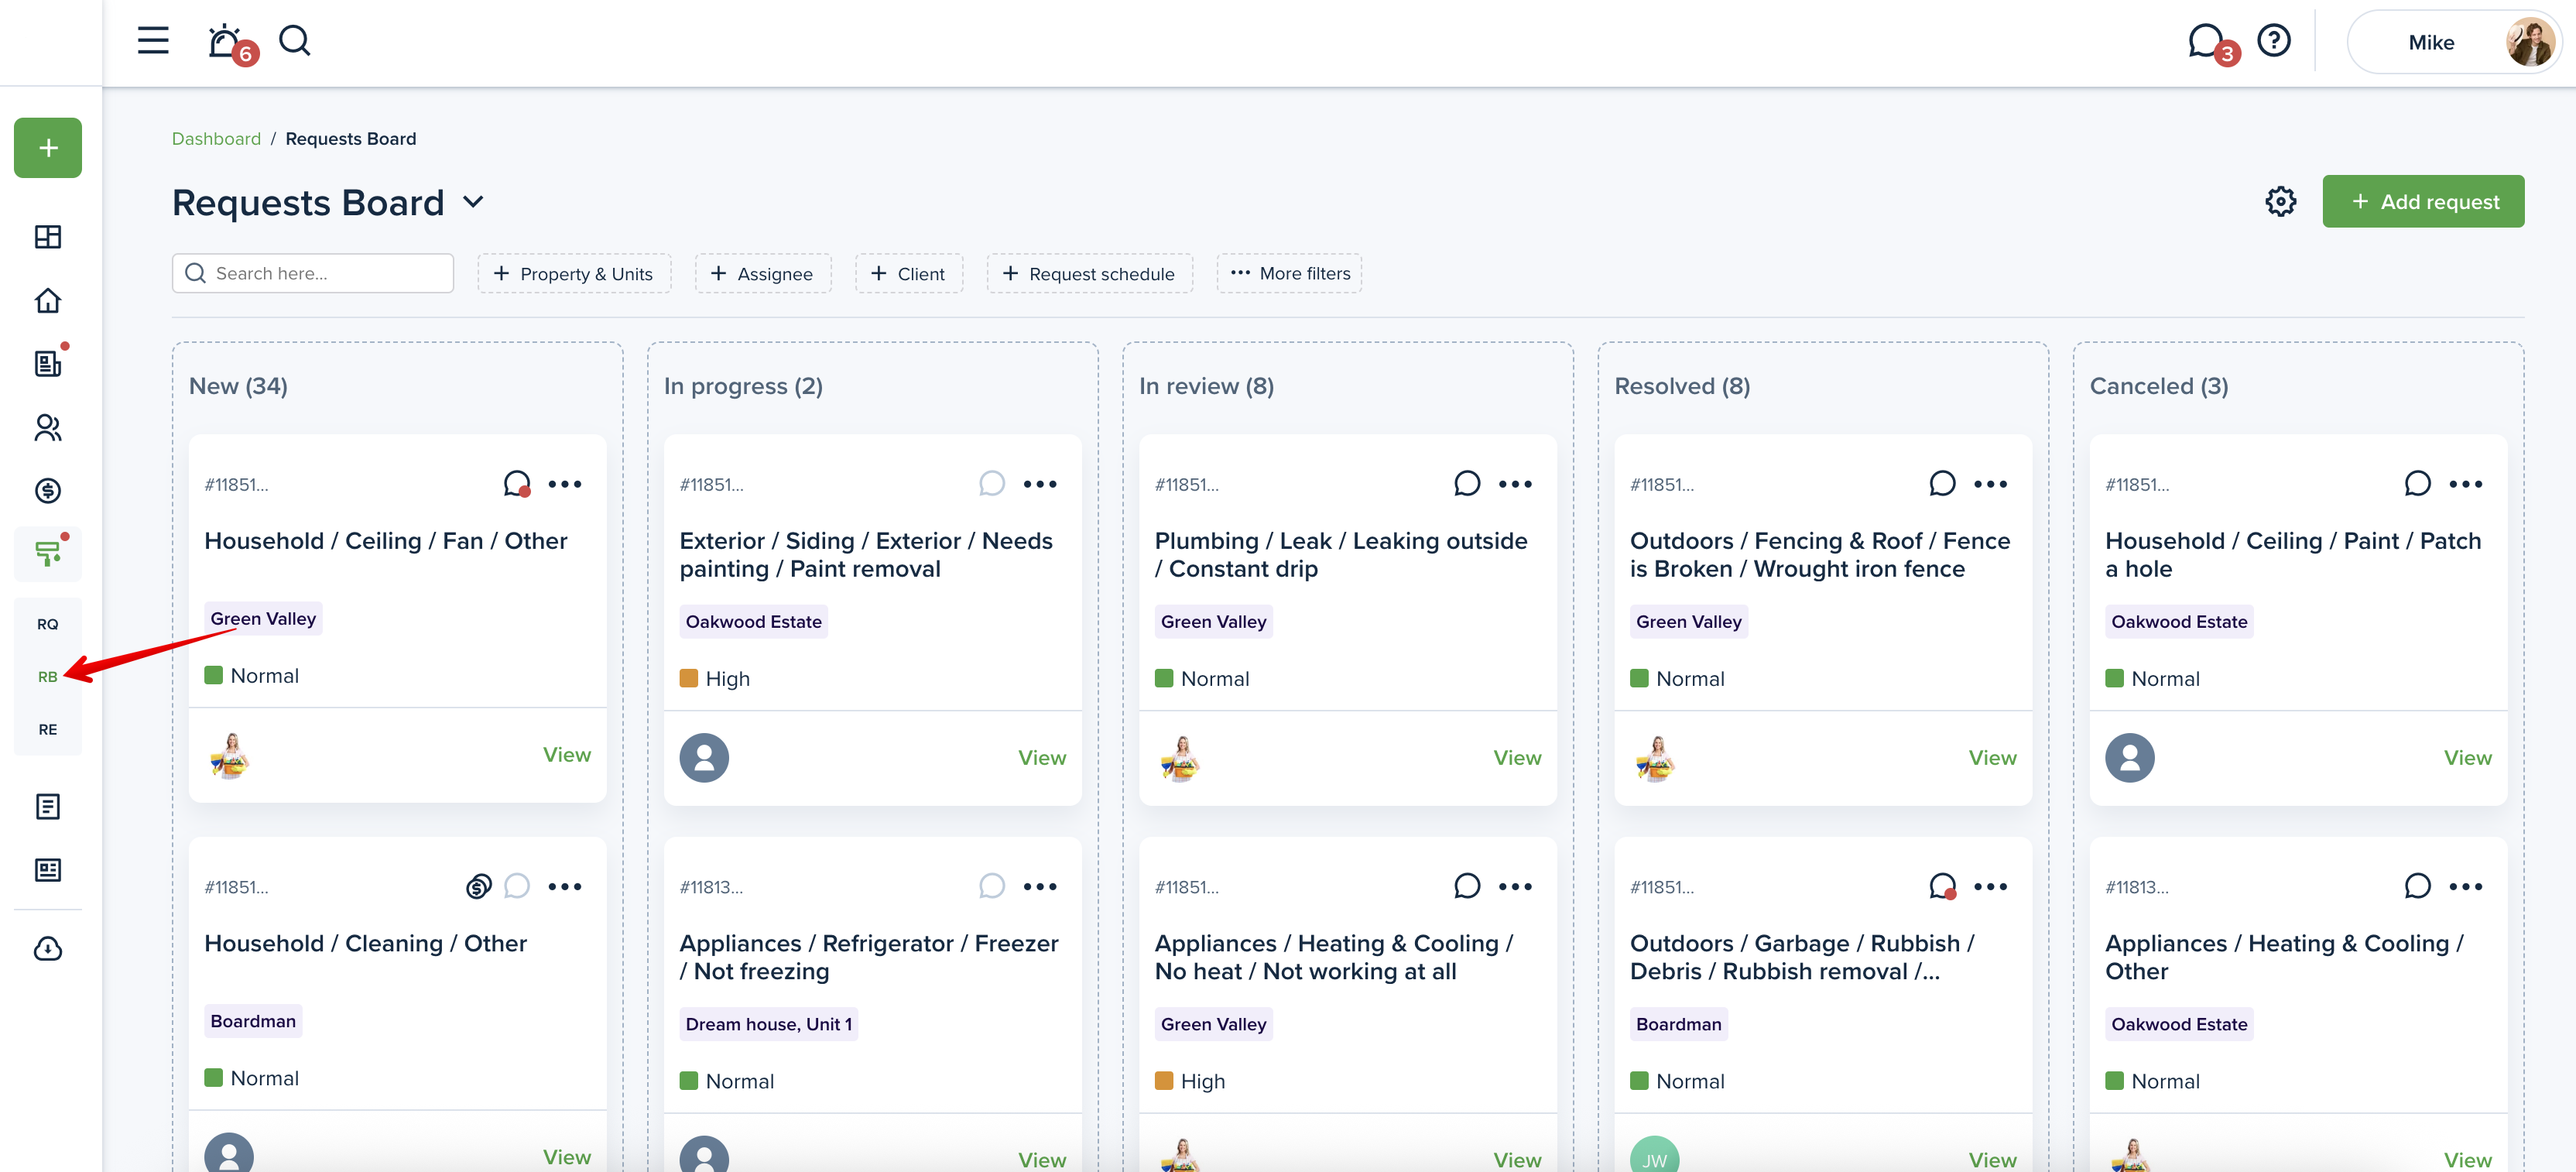Click the help question mark icon
Viewport: 2576px width, 1172px height.
tap(2274, 41)
